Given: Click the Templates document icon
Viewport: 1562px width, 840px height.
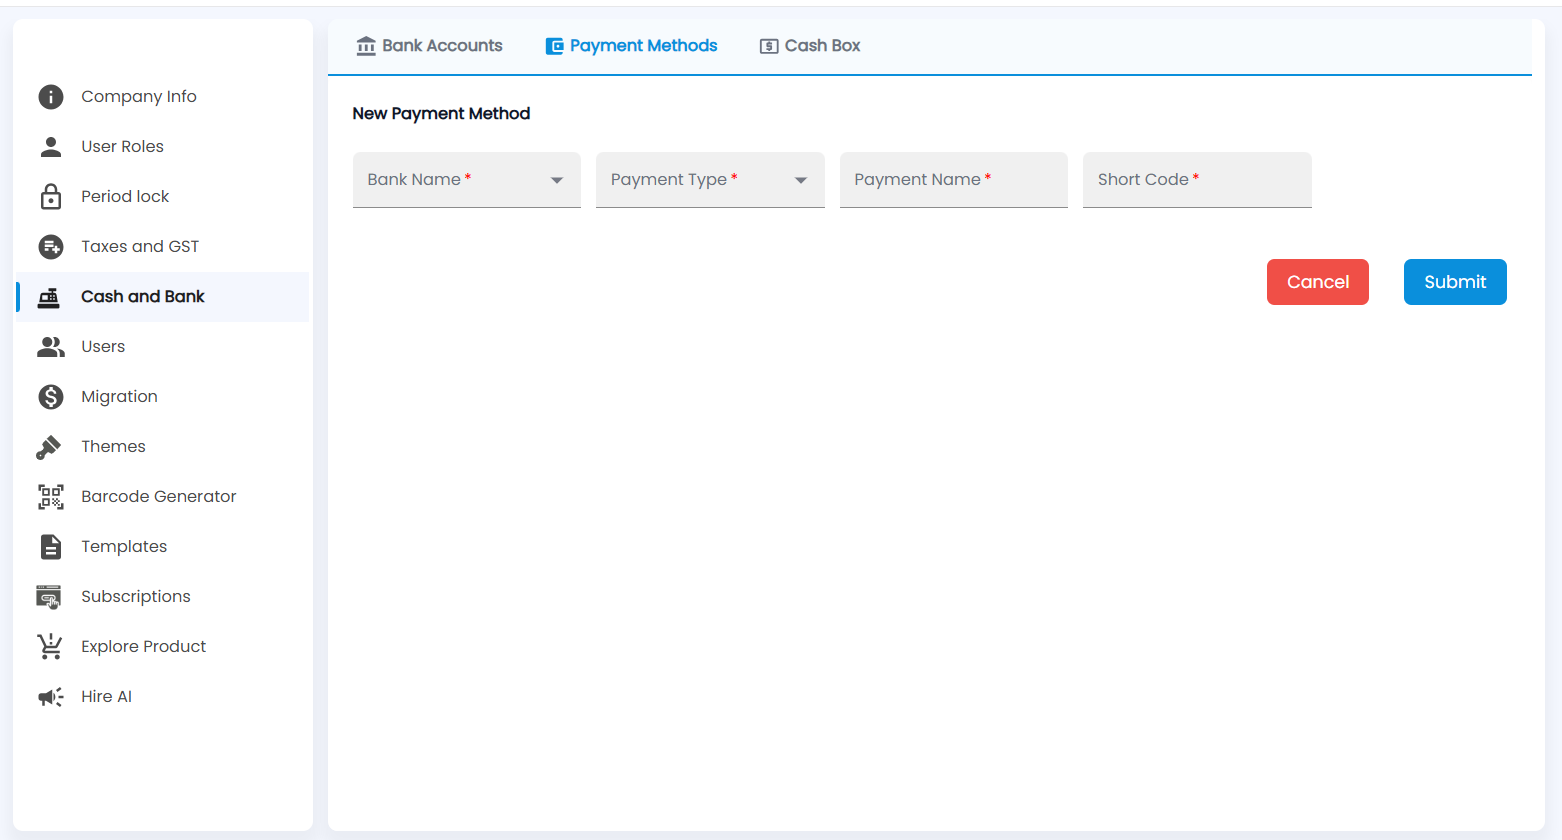Looking at the screenshot, I should point(50,546).
